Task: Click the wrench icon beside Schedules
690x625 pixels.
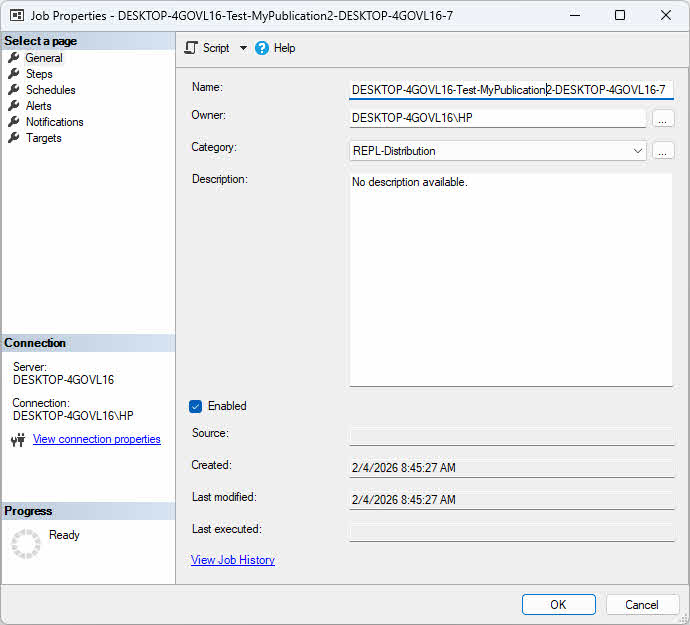Action: point(14,90)
